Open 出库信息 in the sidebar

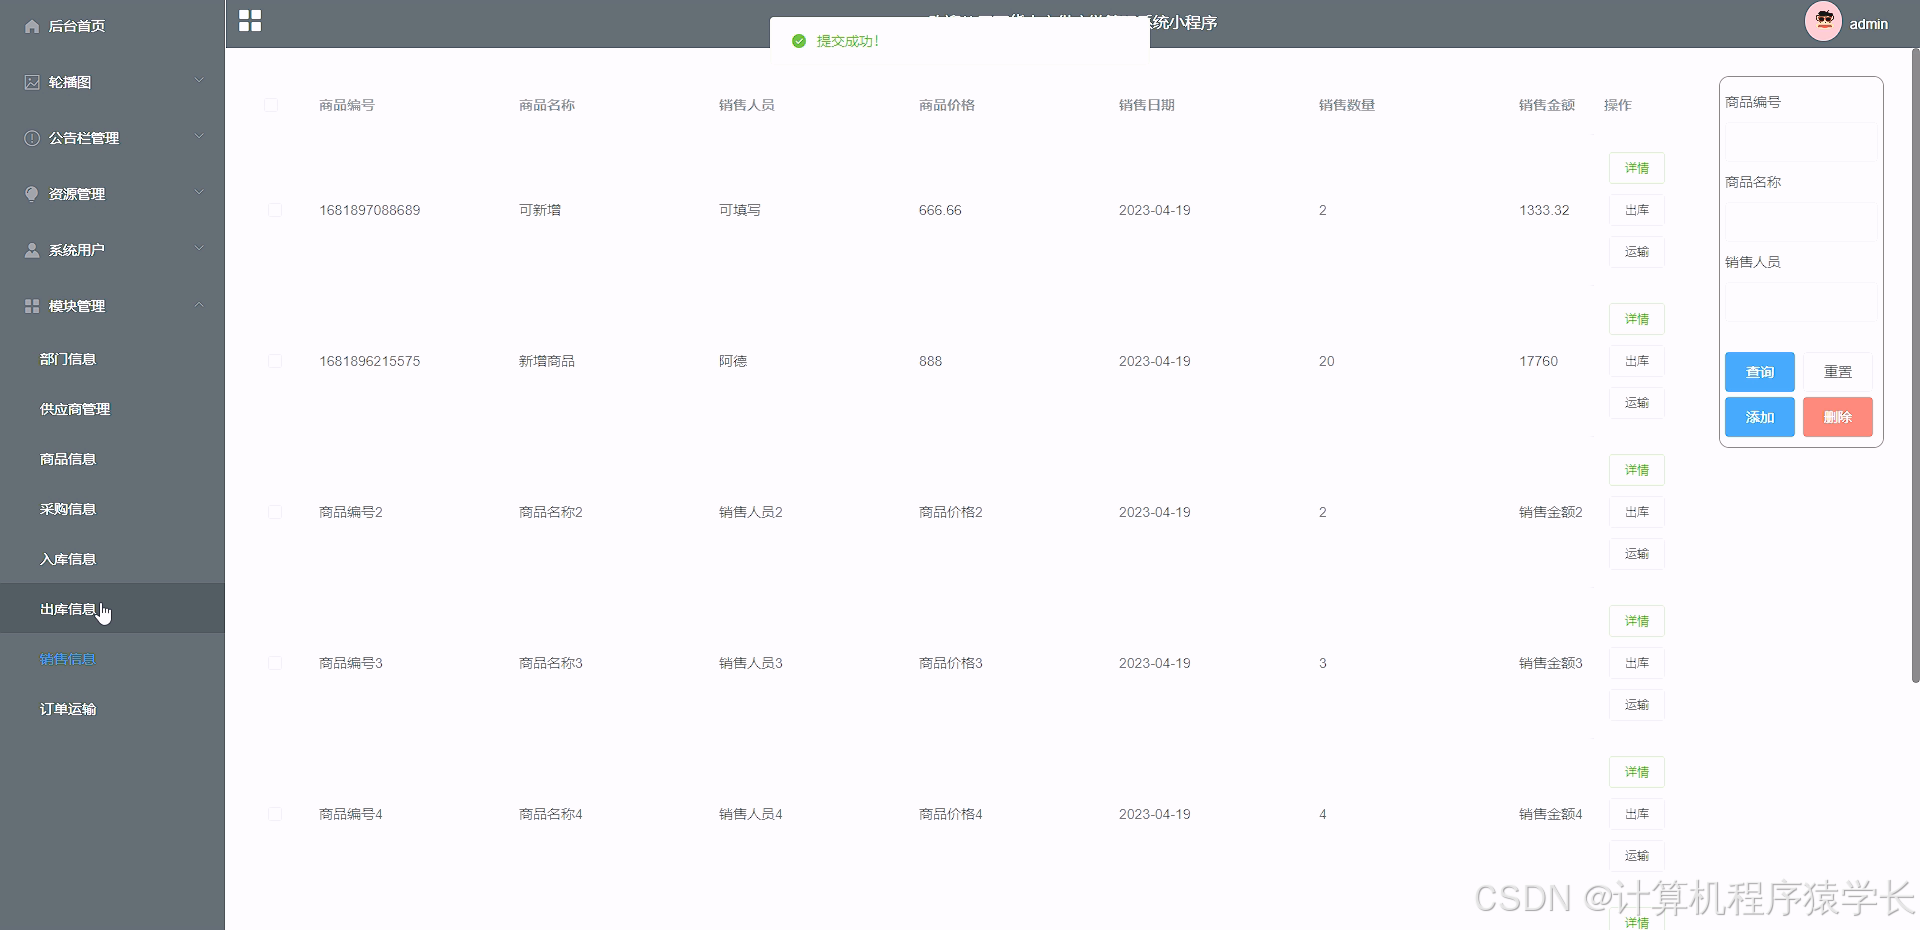(112, 609)
